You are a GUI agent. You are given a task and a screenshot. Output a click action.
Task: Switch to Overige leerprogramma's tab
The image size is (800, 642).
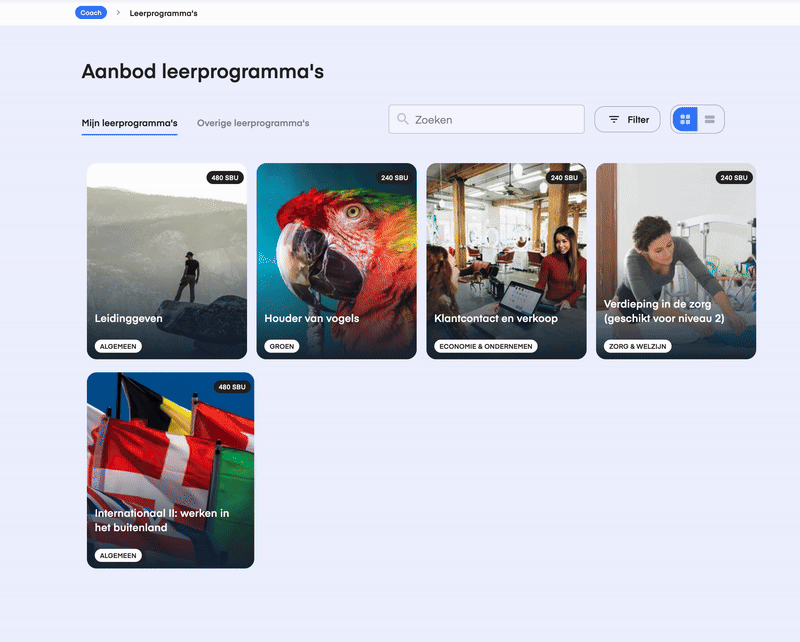point(253,123)
